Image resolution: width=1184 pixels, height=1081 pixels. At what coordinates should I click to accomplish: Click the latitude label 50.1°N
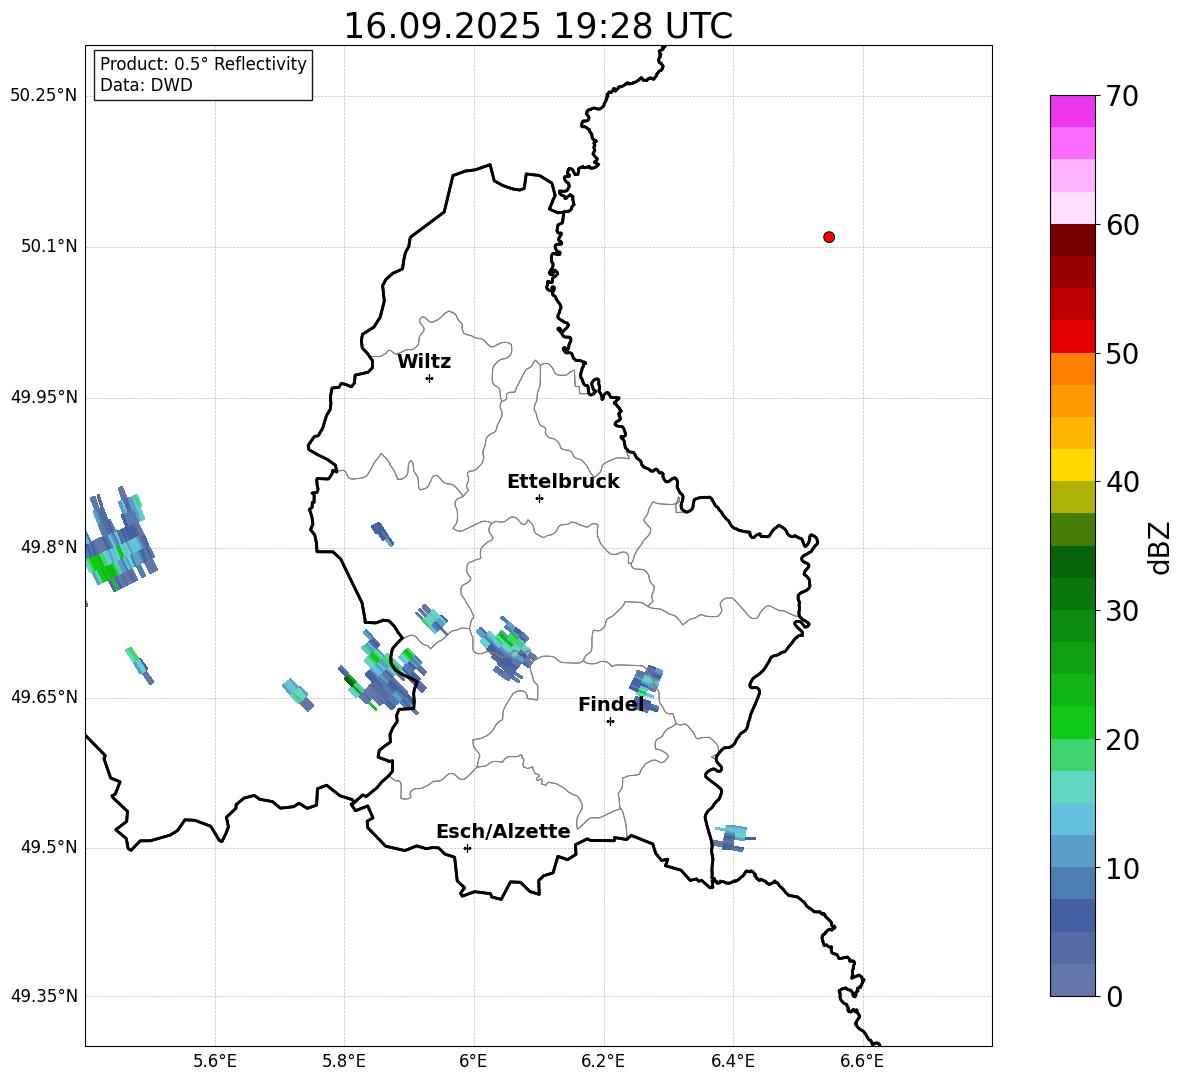[x=49, y=246]
